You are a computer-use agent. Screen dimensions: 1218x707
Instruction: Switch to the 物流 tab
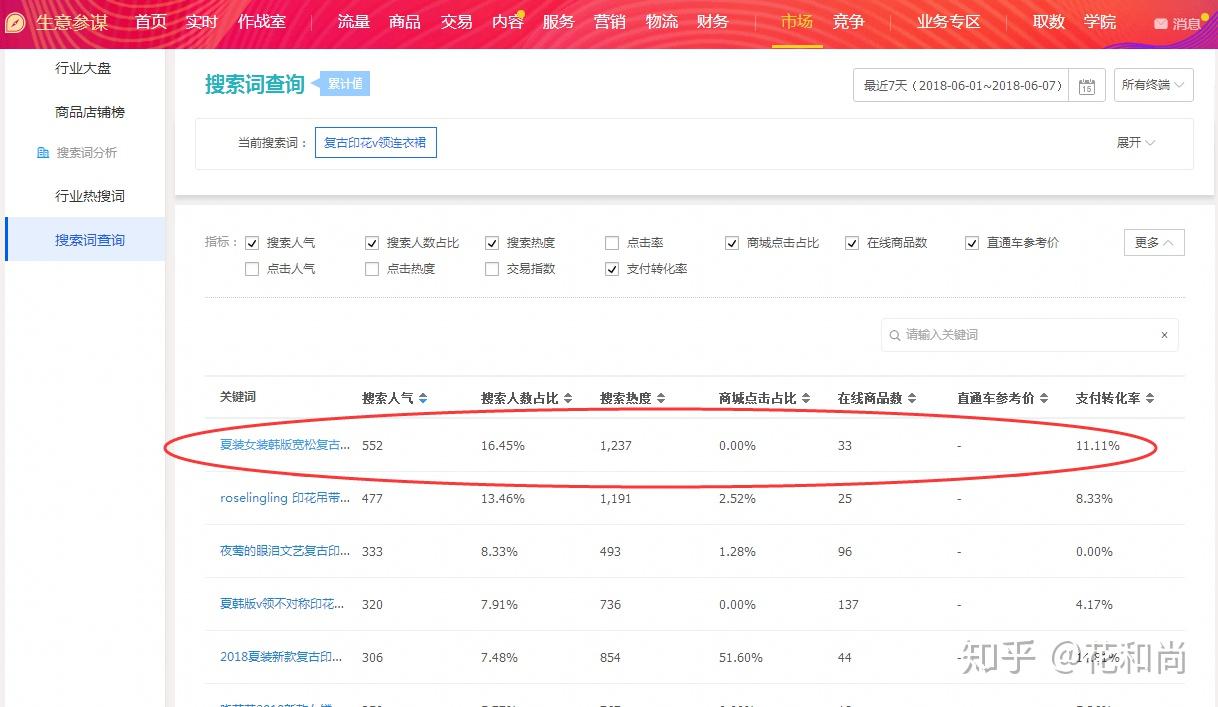tap(662, 22)
